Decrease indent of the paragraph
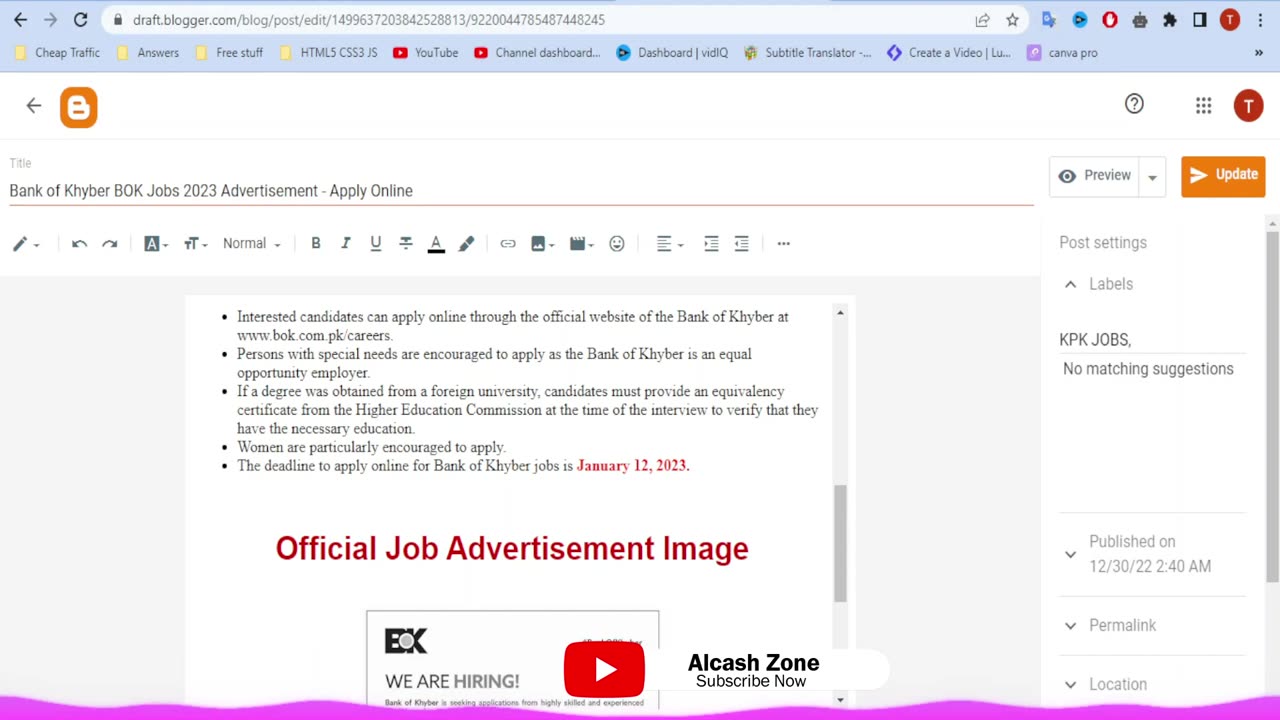The image size is (1280, 720). pyautogui.click(x=741, y=244)
